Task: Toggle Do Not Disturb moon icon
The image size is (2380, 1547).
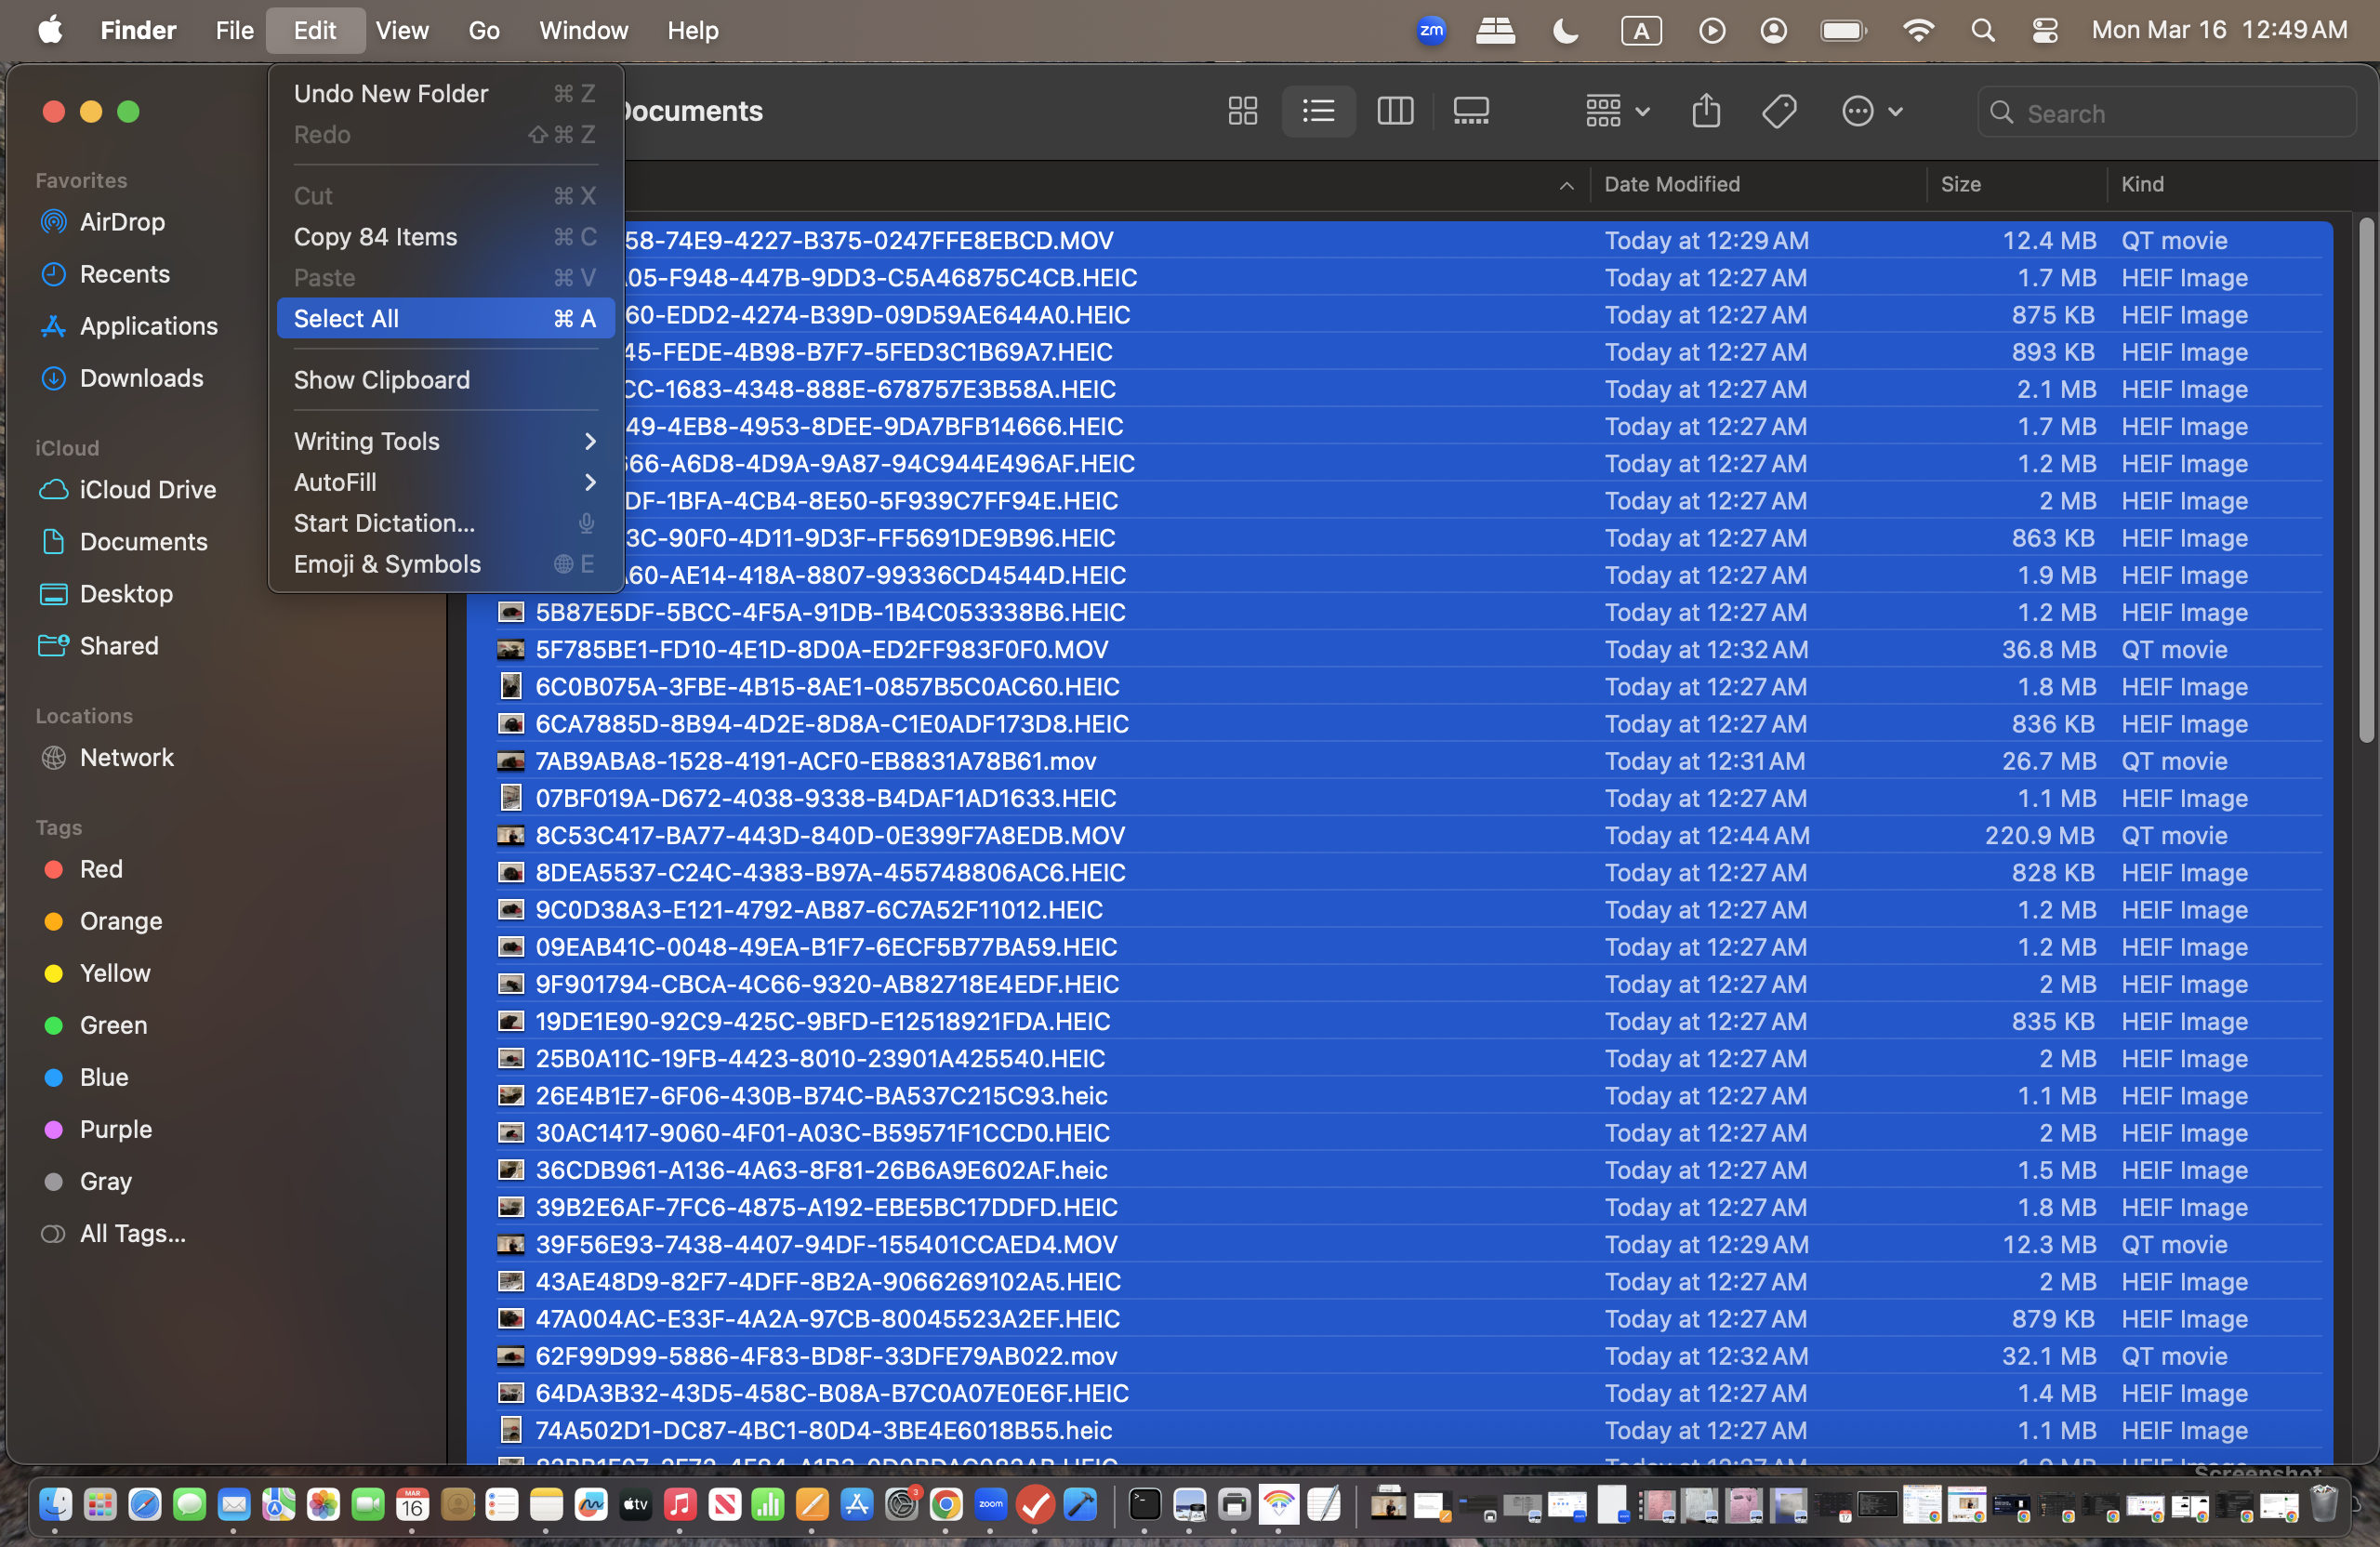Action: 1565,30
